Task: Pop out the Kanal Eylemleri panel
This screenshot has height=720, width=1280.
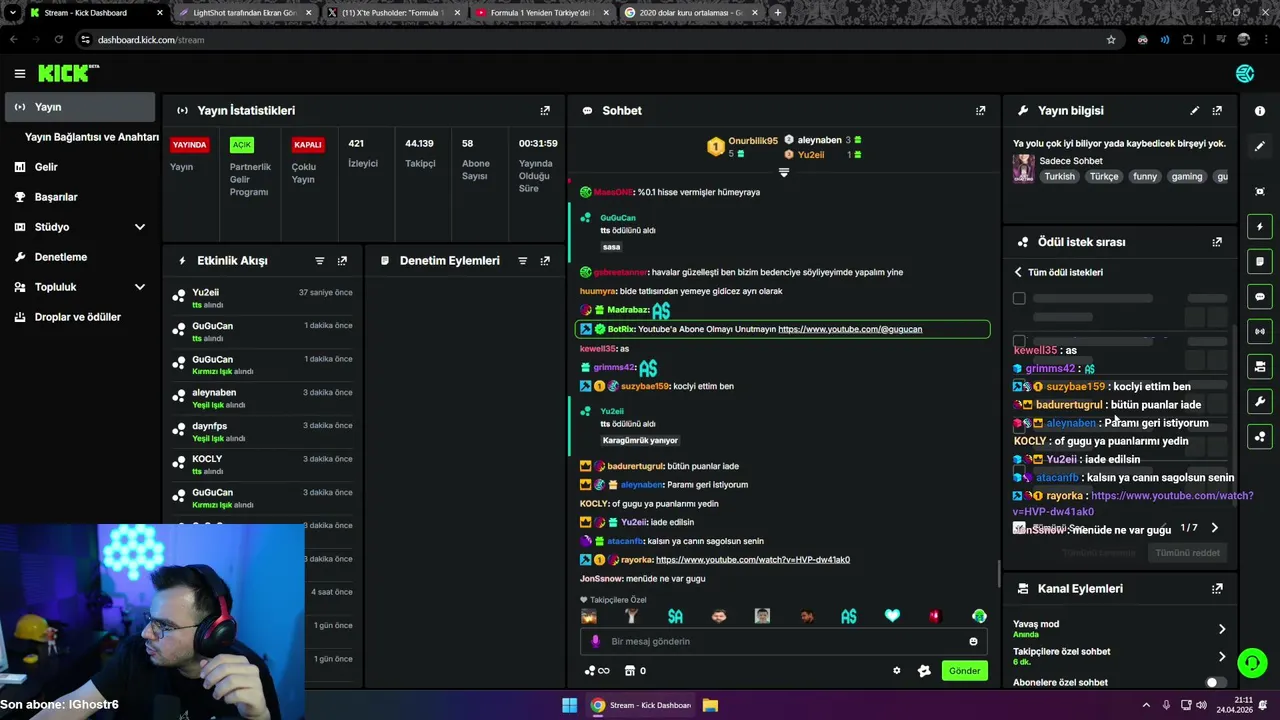Action: pyautogui.click(x=1217, y=589)
